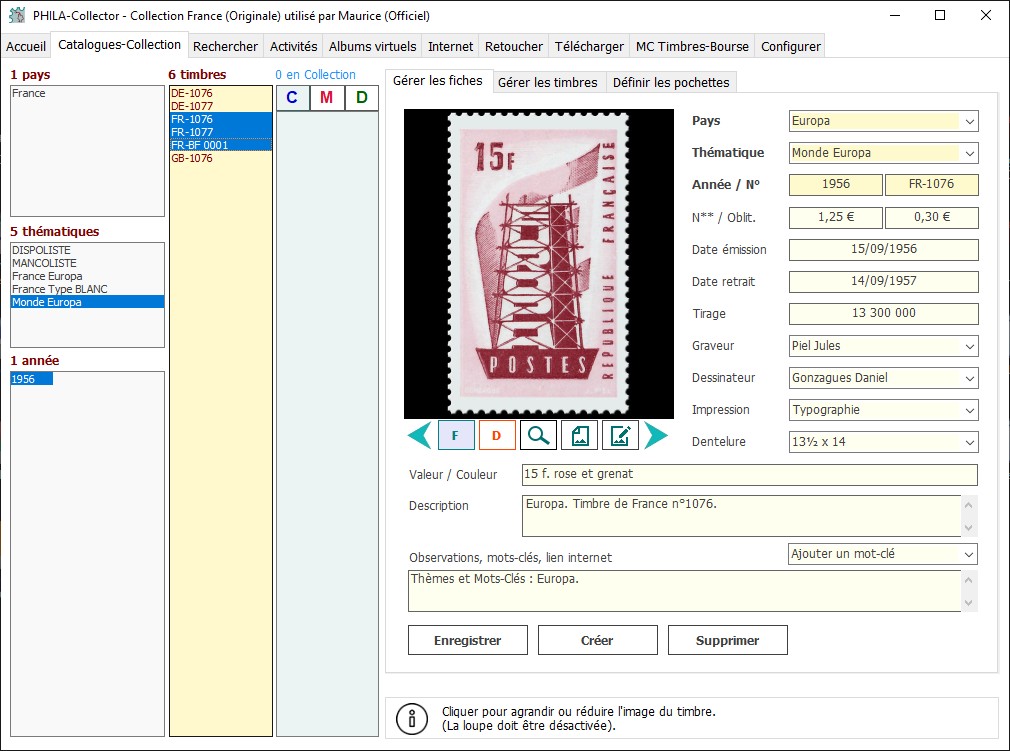Select France Type BLANC thématique
Image resolution: width=1010 pixels, height=751 pixels.
click(87, 289)
